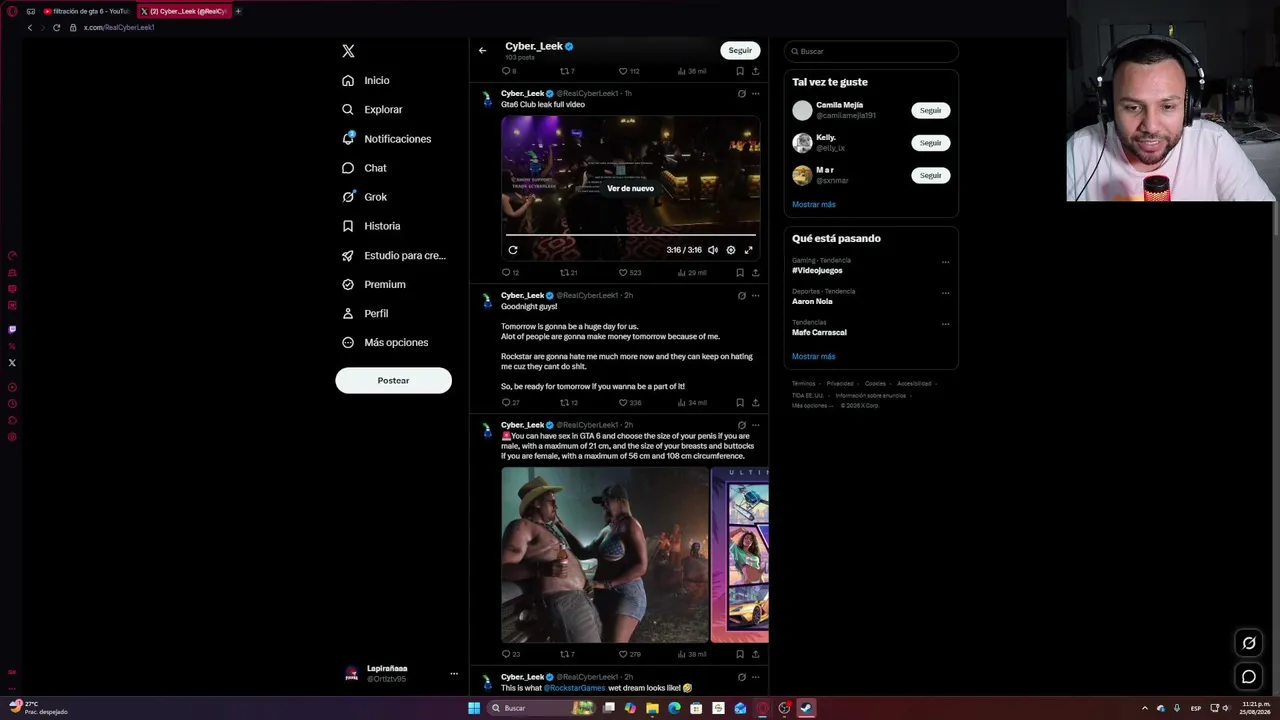The width and height of the screenshot is (1280, 720).
Task: Expand the video to fullscreen
Action: [x=748, y=250]
